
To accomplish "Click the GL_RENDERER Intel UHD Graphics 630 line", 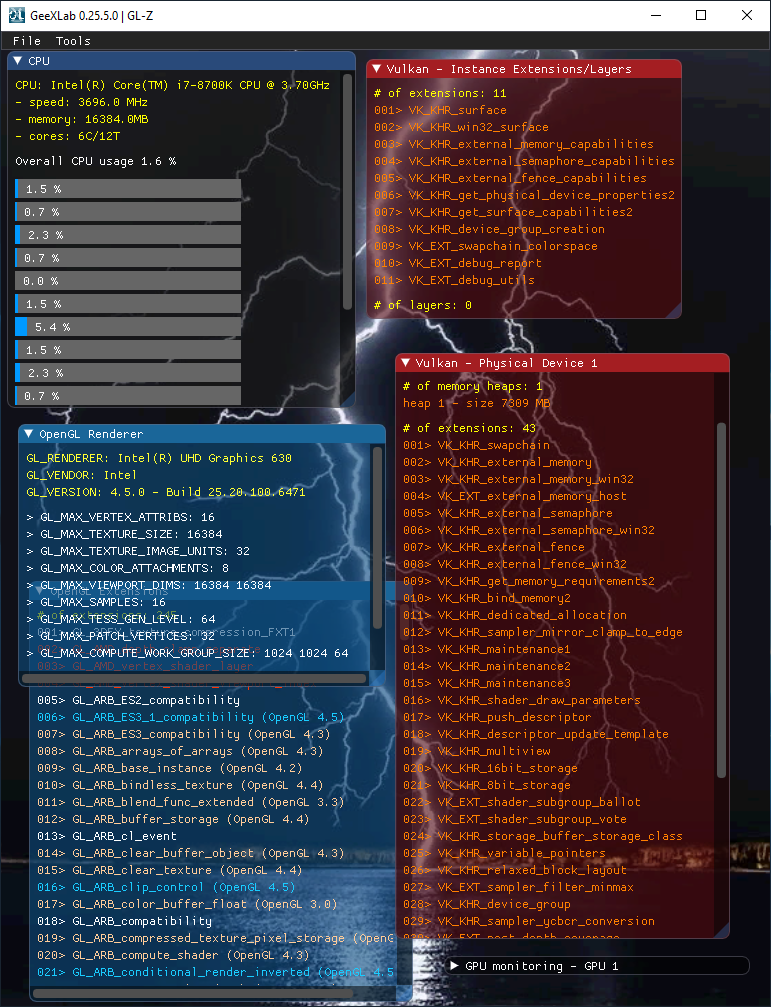I will [x=159, y=458].
